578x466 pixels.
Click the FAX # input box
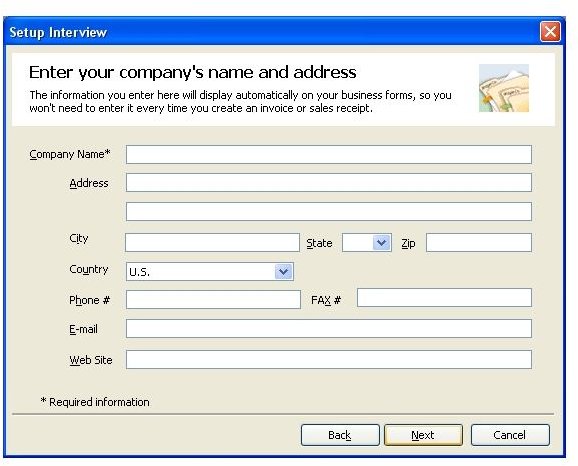445,298
